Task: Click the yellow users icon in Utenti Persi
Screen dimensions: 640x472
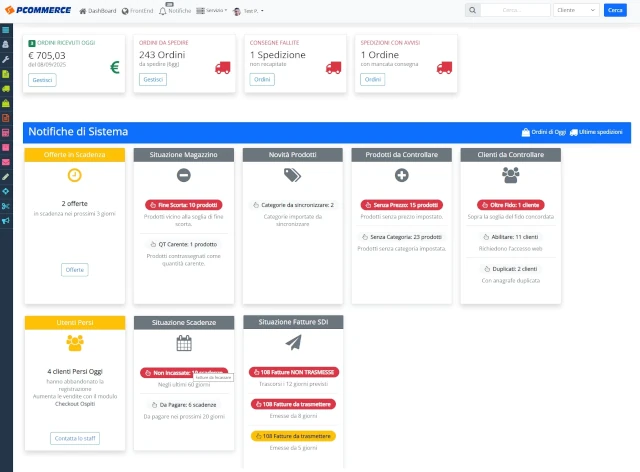Action: [75, 343]
